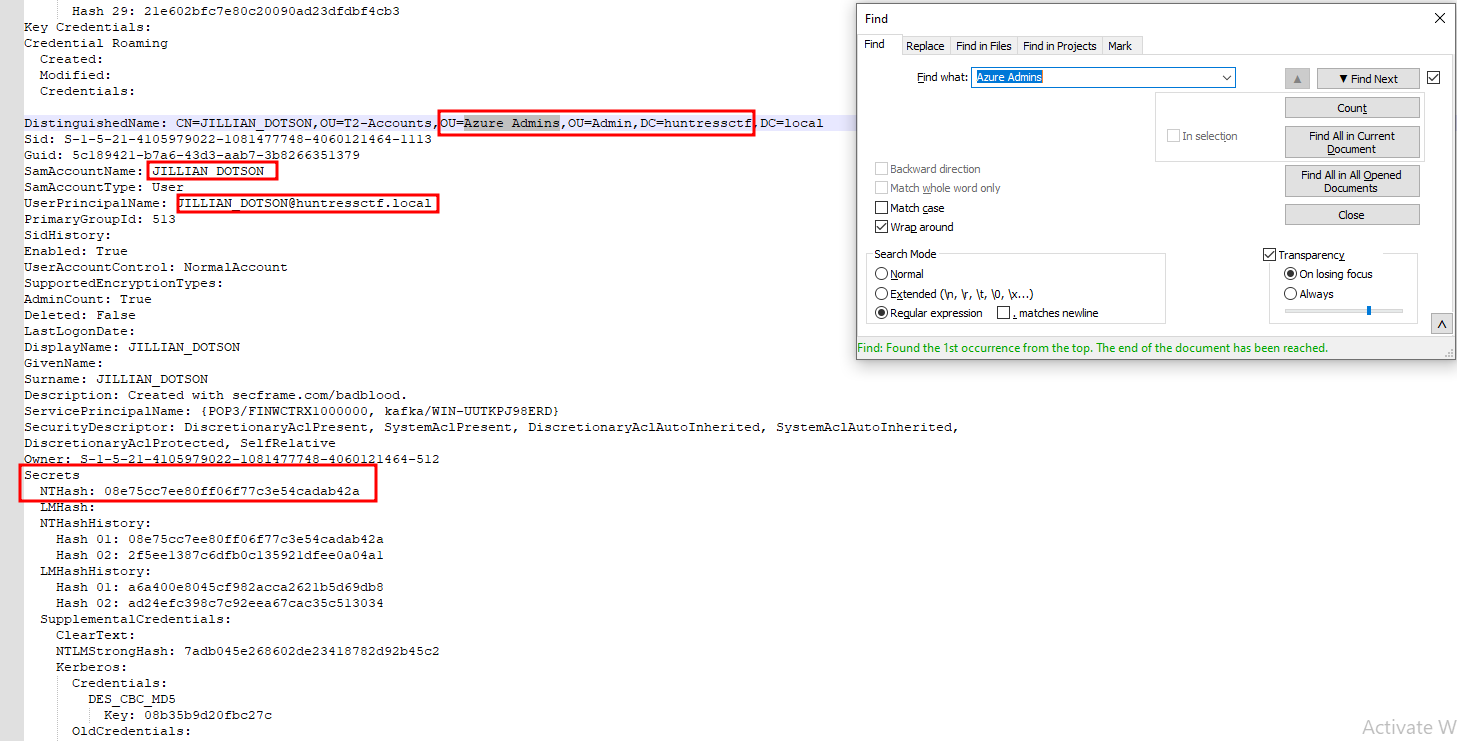1457x741 pixels.
Task: Click the Description badblood line
Action: [x=216, y=395]
